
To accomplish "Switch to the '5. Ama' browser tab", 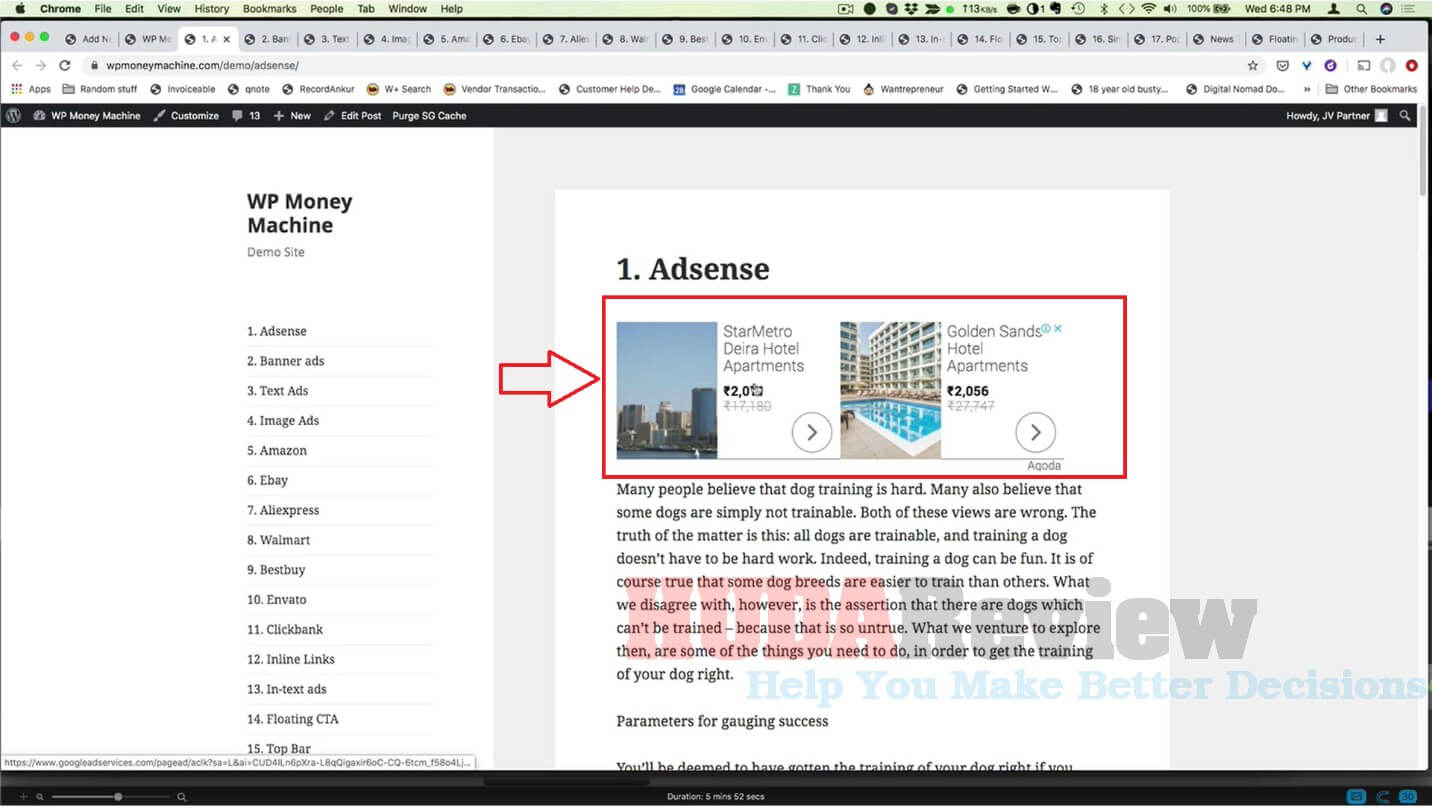I will click(x=446, y=39).
